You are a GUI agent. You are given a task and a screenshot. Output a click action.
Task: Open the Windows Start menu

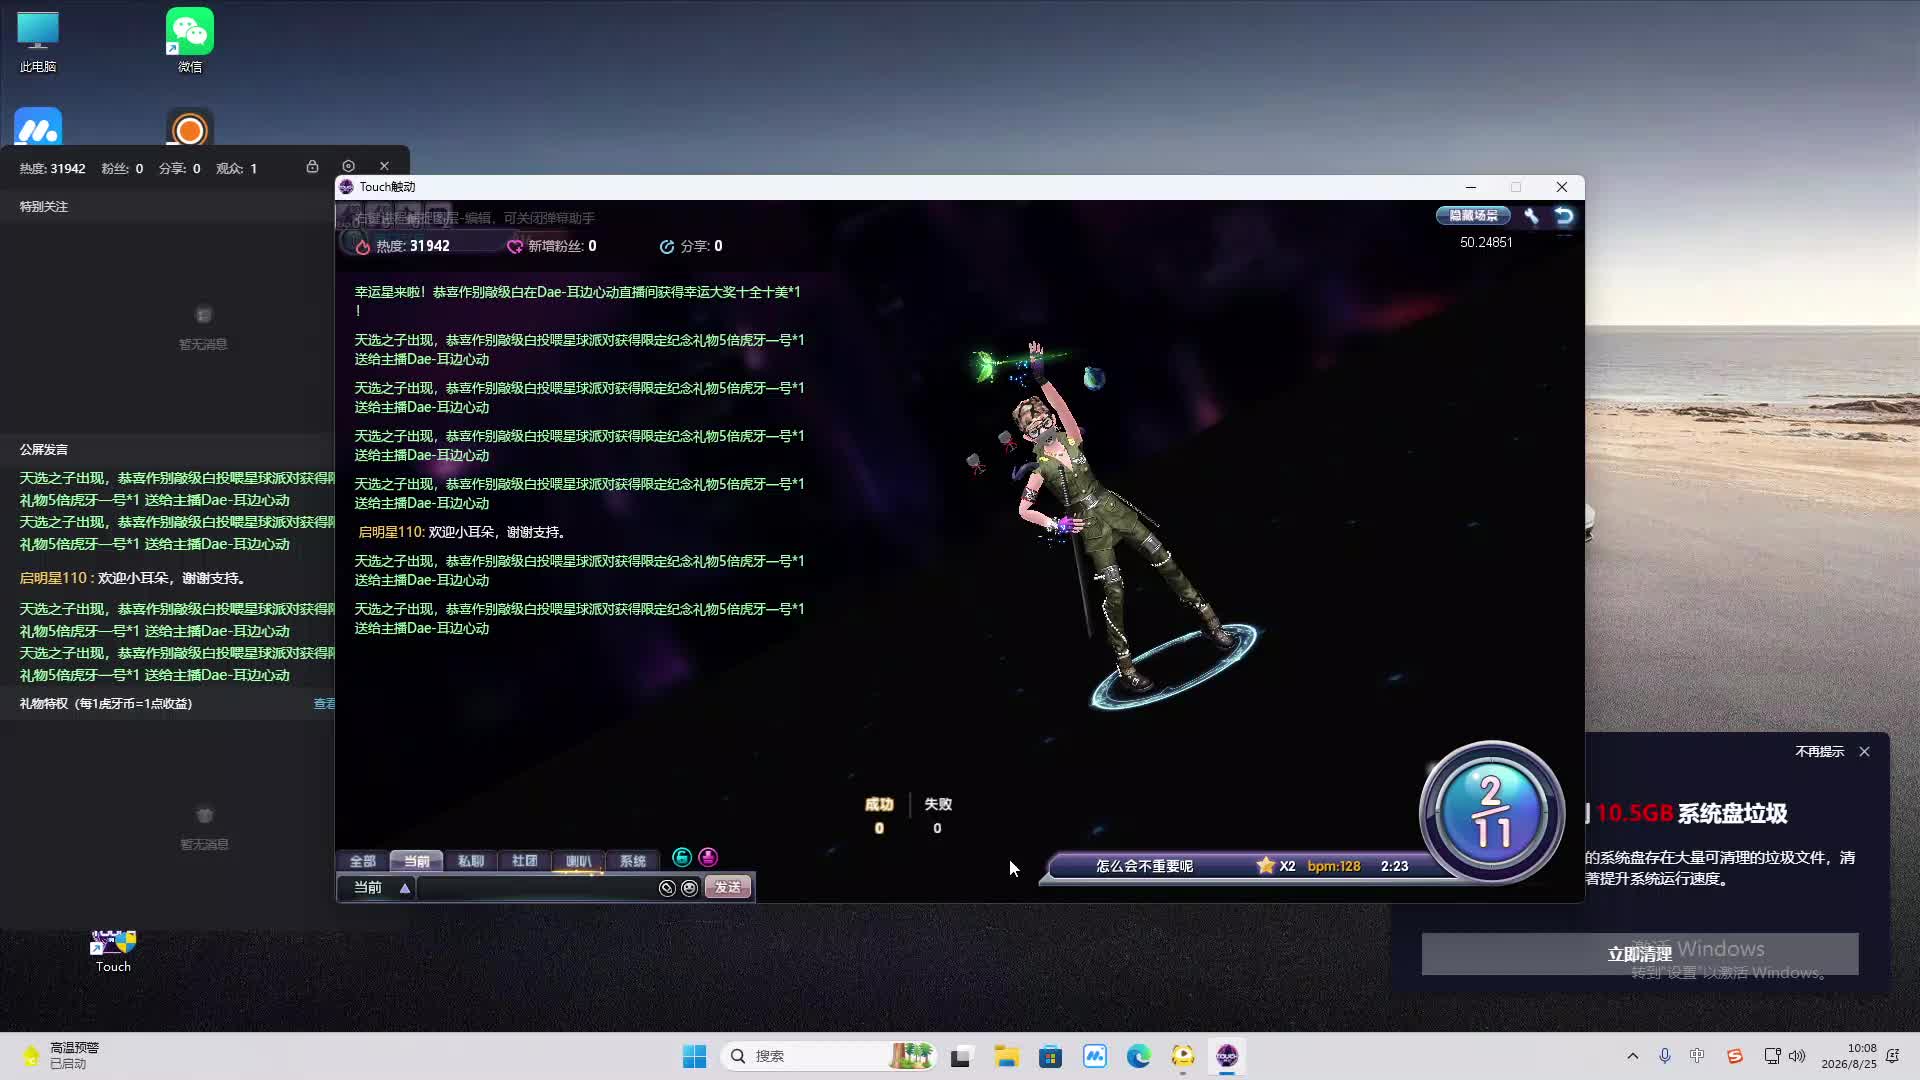tap(694, 1056)
